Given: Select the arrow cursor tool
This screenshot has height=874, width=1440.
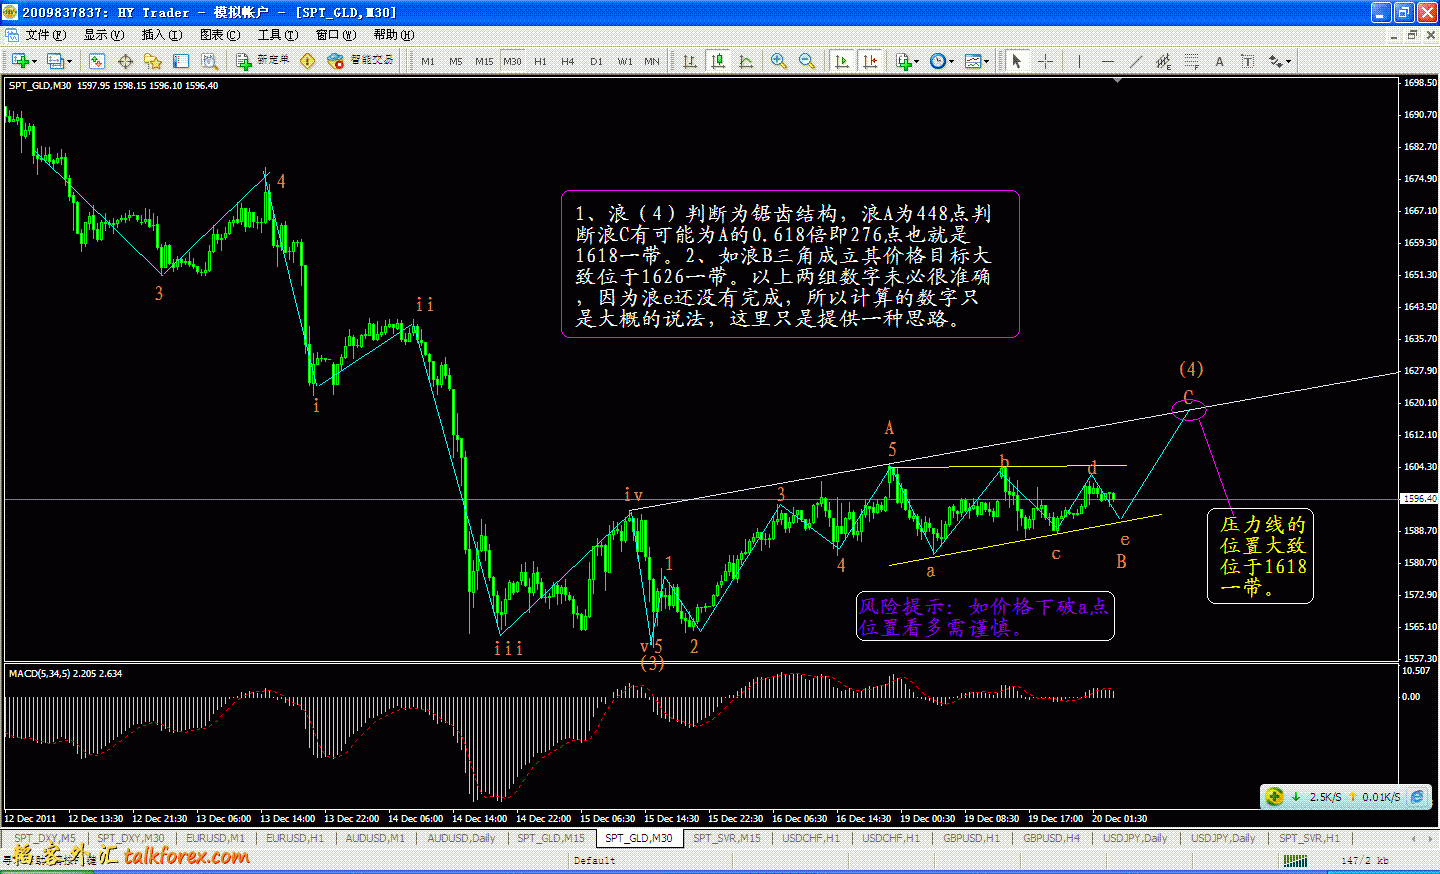Looking at the screenshot, I should (1017, 61).
